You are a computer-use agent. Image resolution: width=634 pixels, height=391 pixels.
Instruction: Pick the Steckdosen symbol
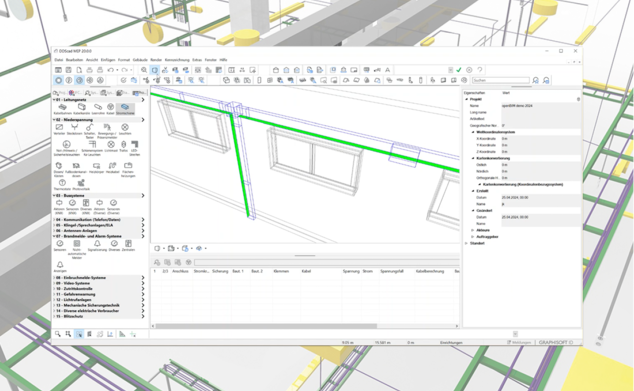click(74, 127)
